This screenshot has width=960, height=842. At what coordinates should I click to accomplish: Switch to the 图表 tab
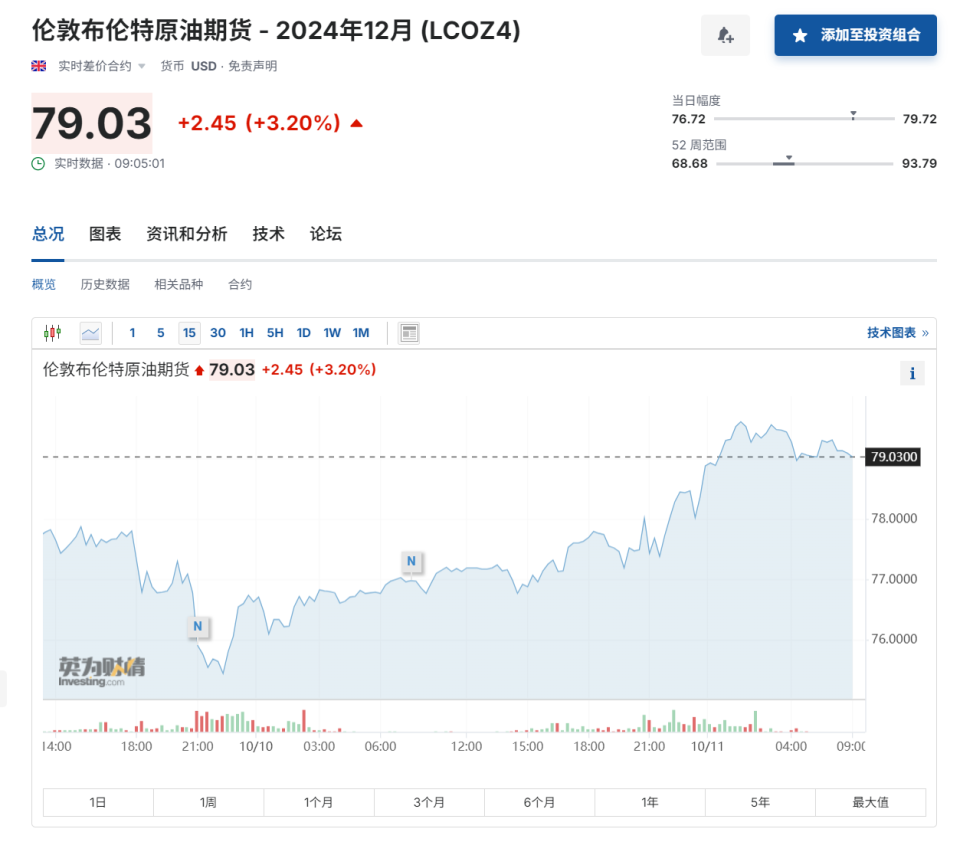point(105,233)
